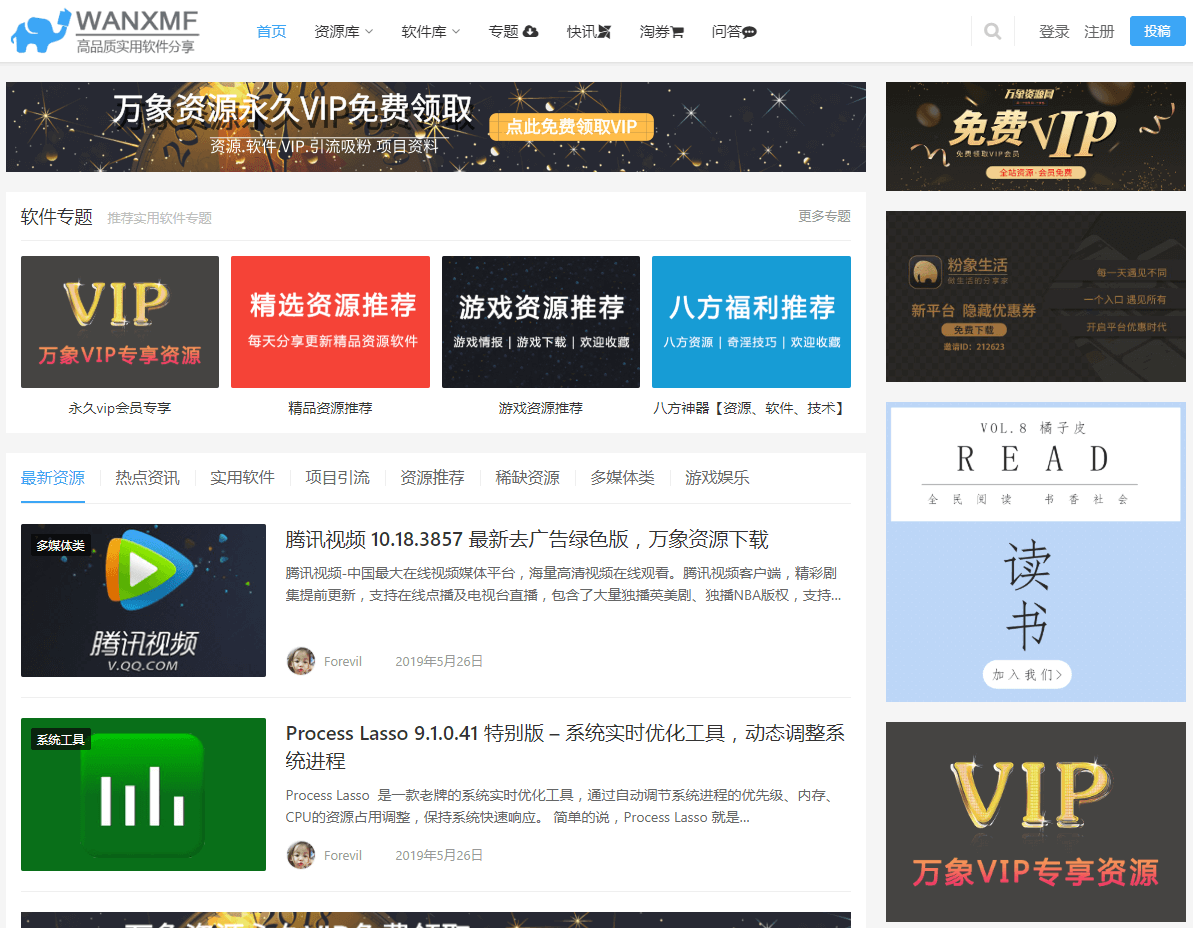Open the 腾讯视频 article thumbnail

(143, 600)
